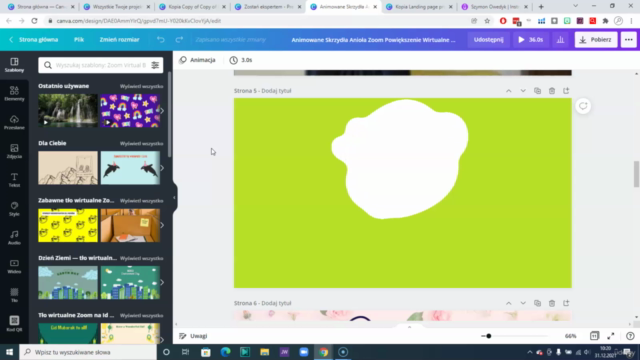Open Windows Start menu

pyautogui.click(x=9, y=352)
